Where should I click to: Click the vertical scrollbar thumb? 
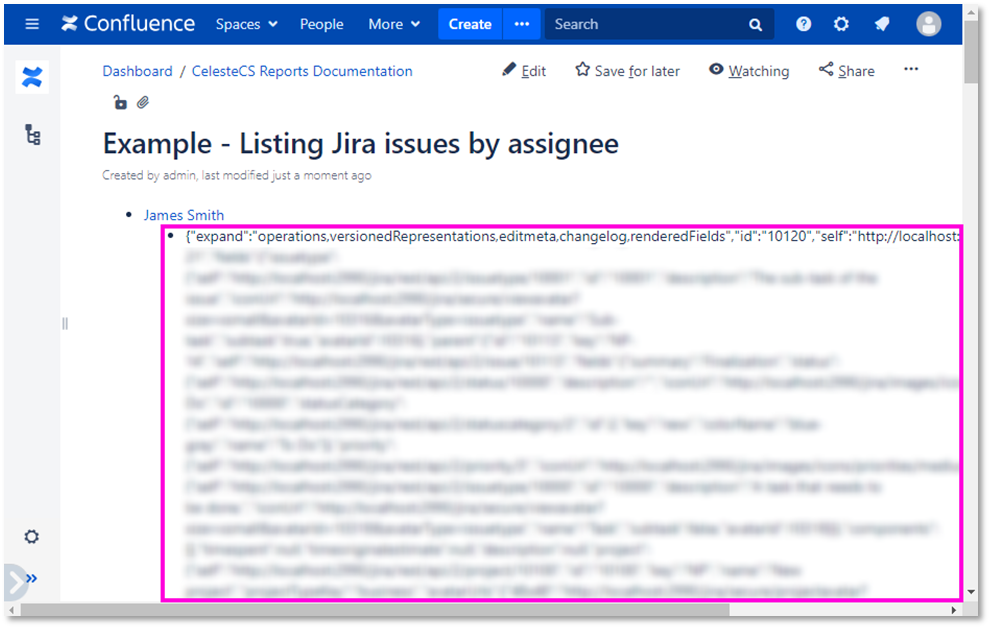[x=971, y=51]
